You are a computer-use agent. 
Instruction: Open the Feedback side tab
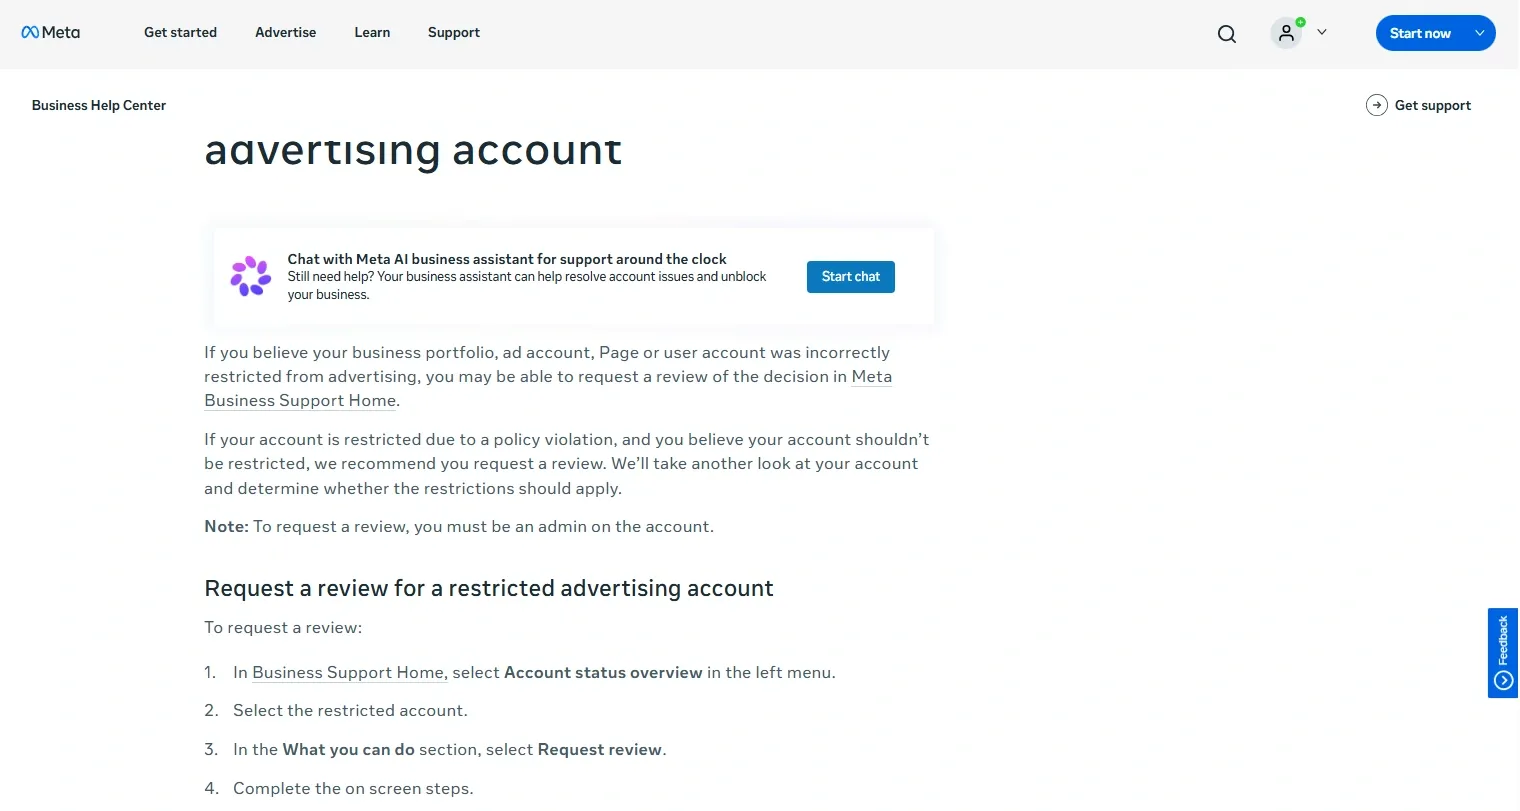pyautogui.click(x=1503, y=653)
